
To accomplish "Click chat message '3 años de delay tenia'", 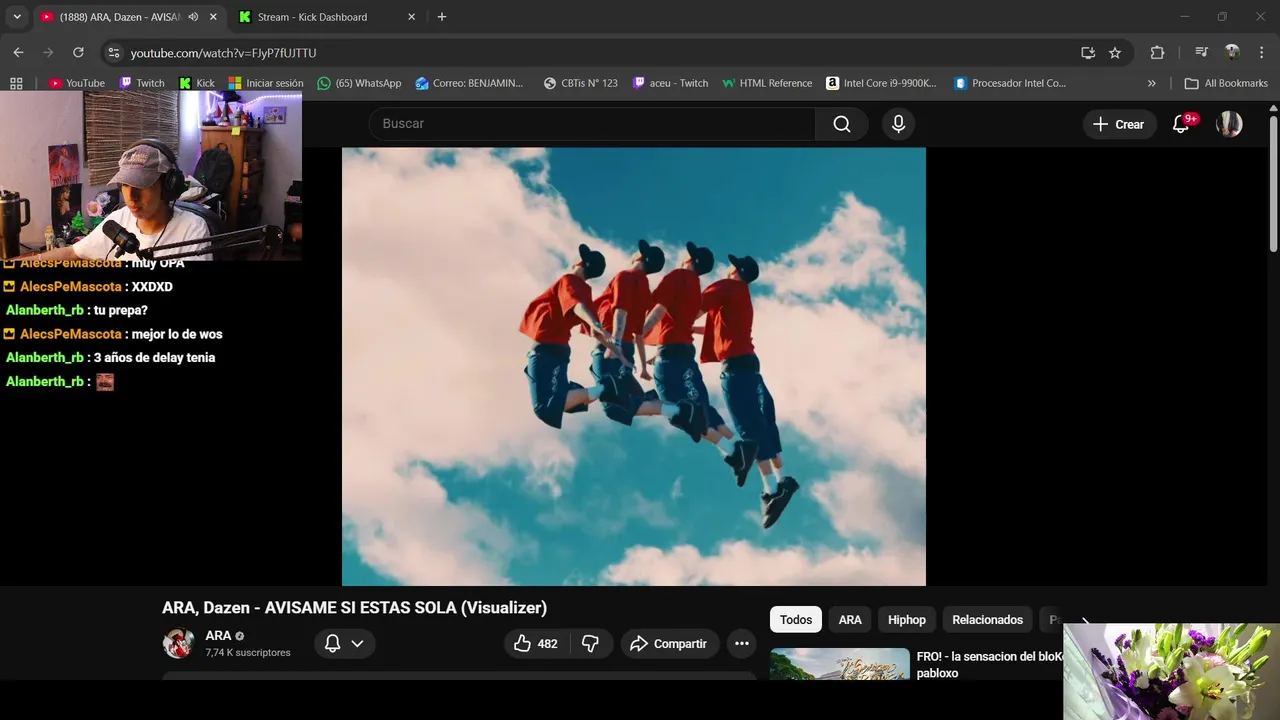I will (154, 357).
